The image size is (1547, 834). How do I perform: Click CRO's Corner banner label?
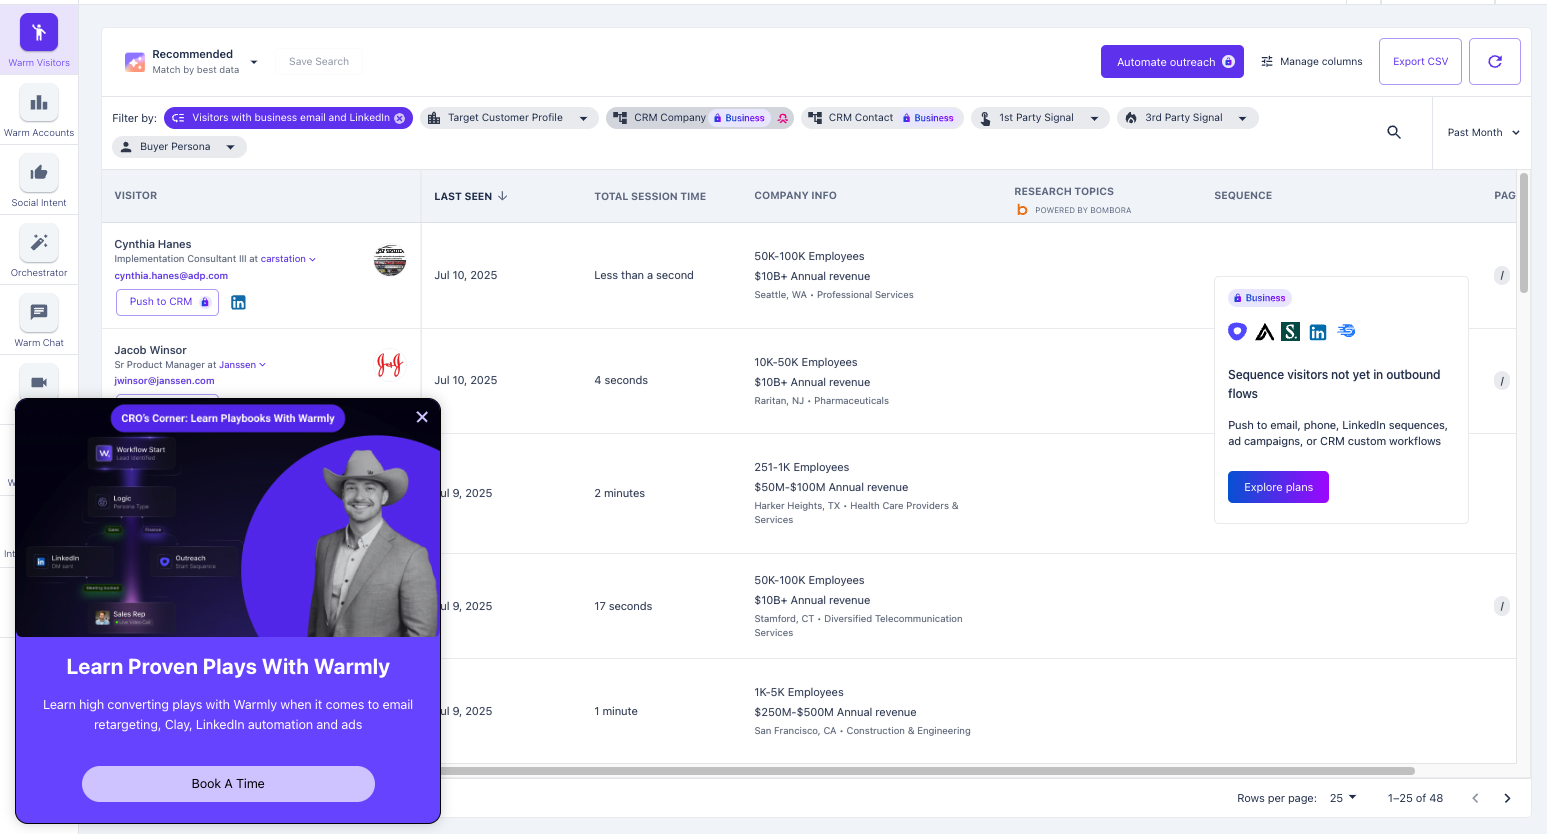pyautogui.click(x=228, y=418)
